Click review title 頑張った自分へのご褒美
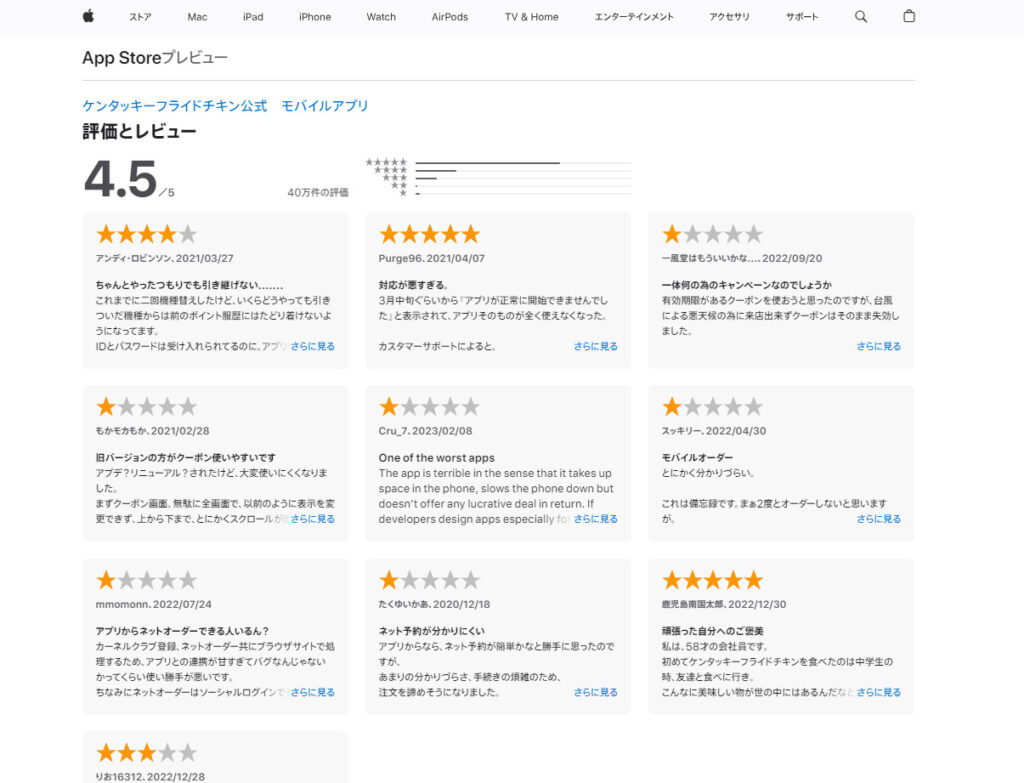Screen dimensions: 1024x783 point(712,631)
